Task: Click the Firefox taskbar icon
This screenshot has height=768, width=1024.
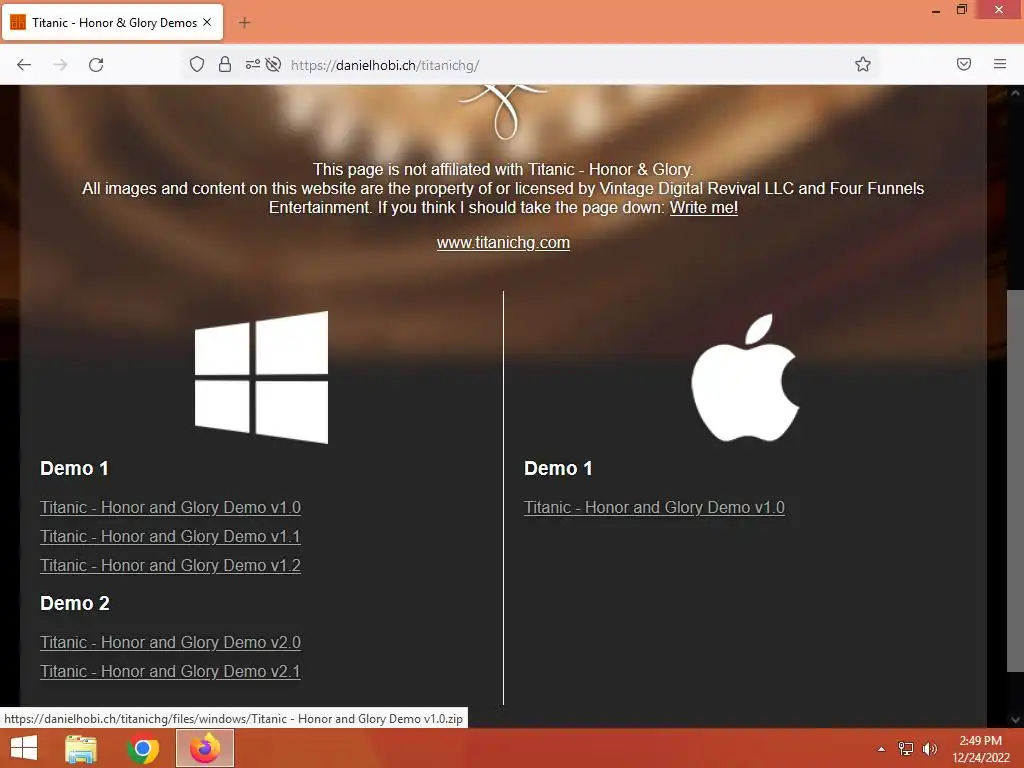Action: [205, 748]
